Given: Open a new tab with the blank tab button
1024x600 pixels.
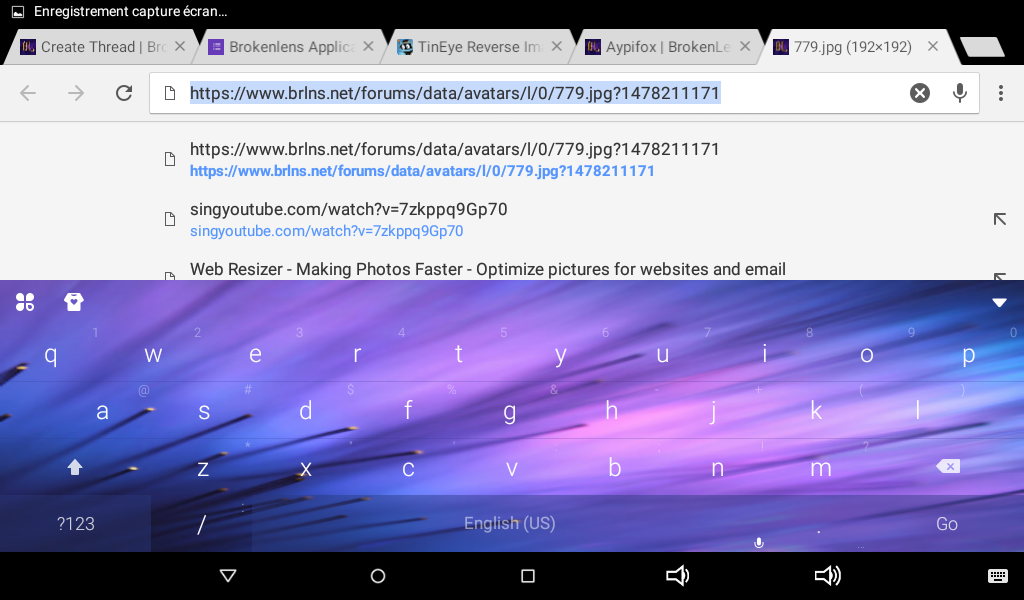Looking at the screenshot, I should click(982, 47).
